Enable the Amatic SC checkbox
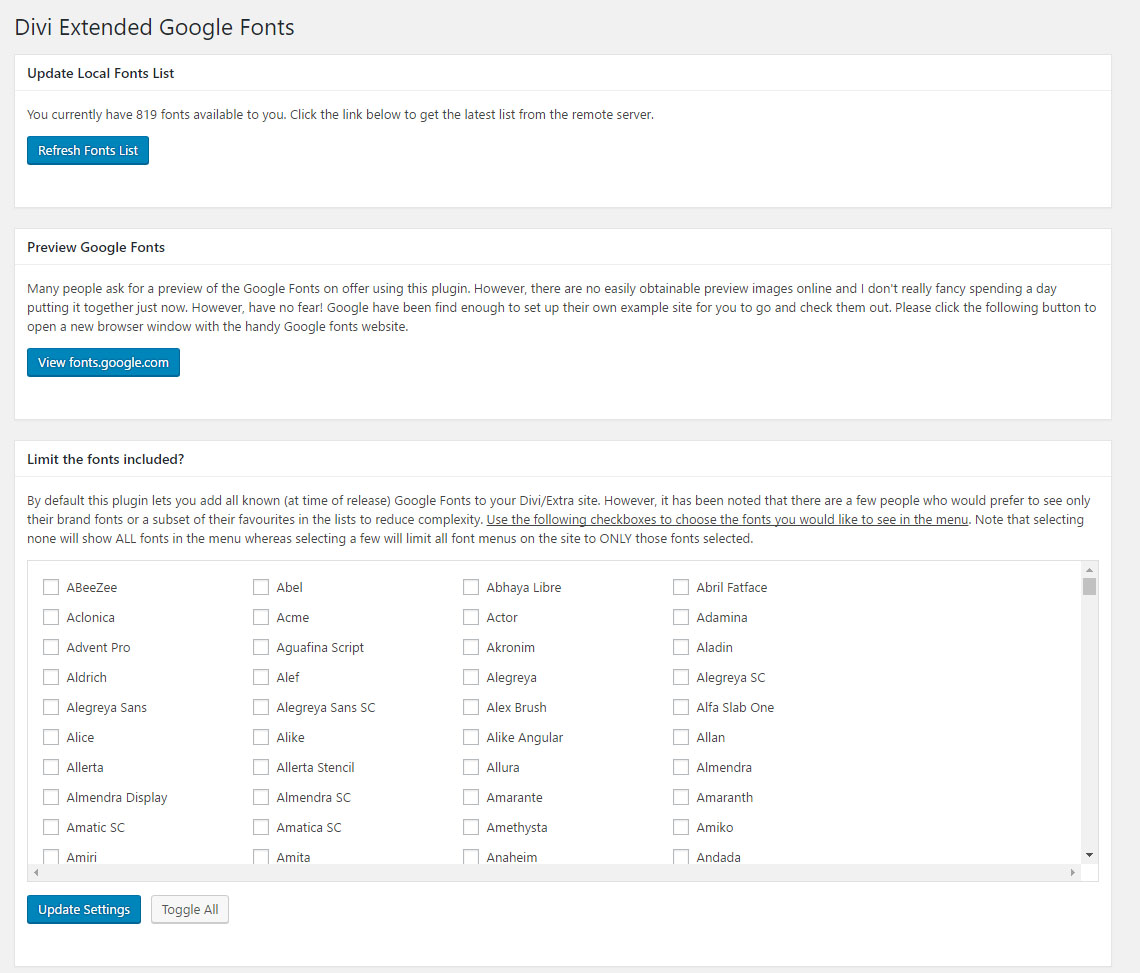 pyautogui.click(x=51, y=827)
